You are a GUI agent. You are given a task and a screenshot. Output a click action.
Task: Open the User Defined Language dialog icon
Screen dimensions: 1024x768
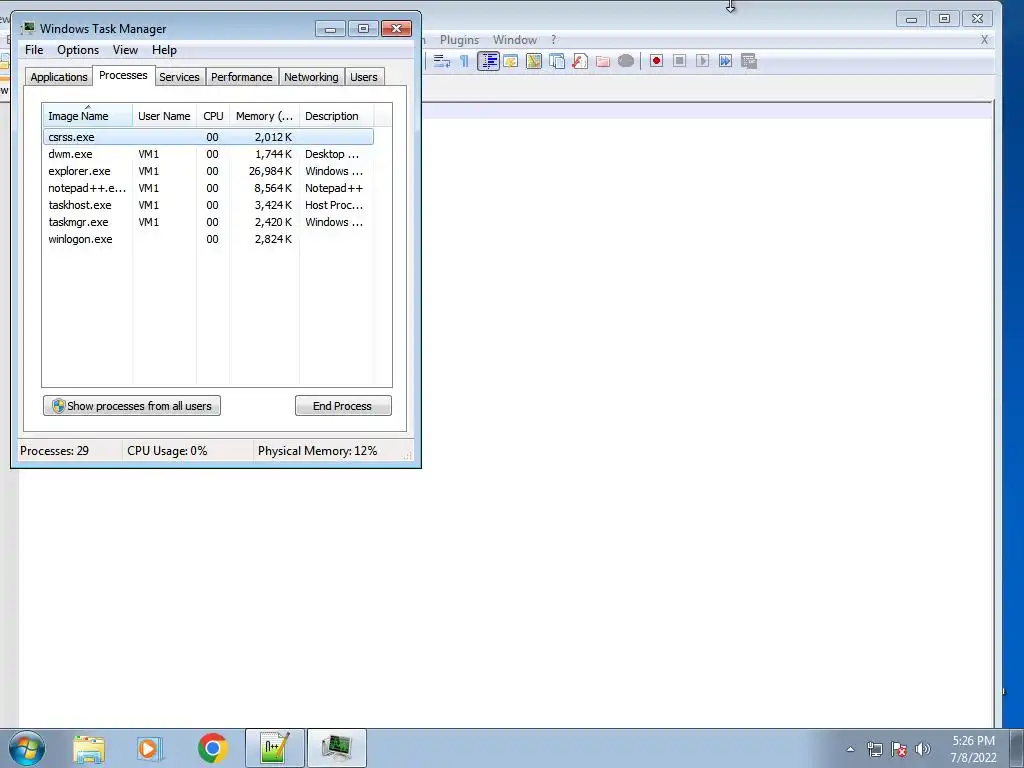point(511,61)
